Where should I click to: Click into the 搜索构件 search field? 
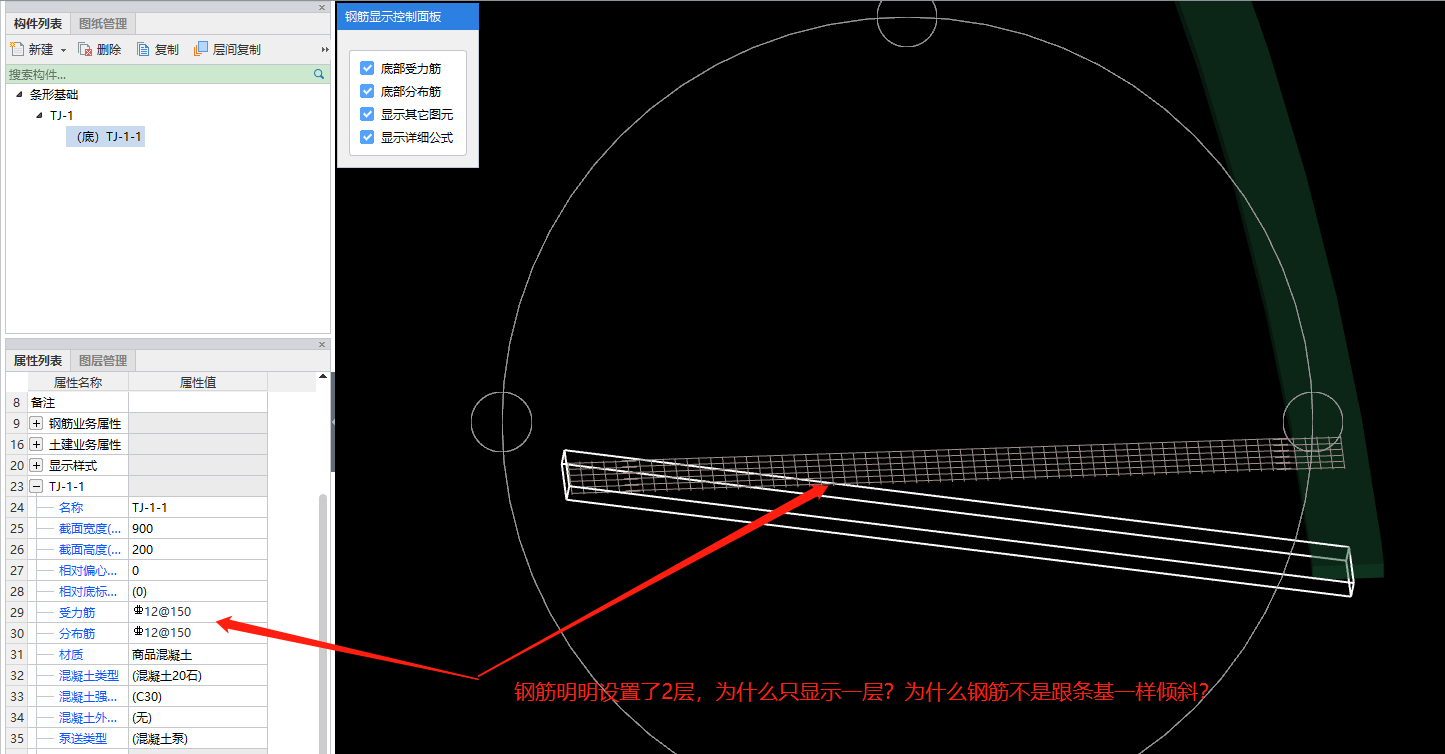pyautogui.click(x=160, y=74)
